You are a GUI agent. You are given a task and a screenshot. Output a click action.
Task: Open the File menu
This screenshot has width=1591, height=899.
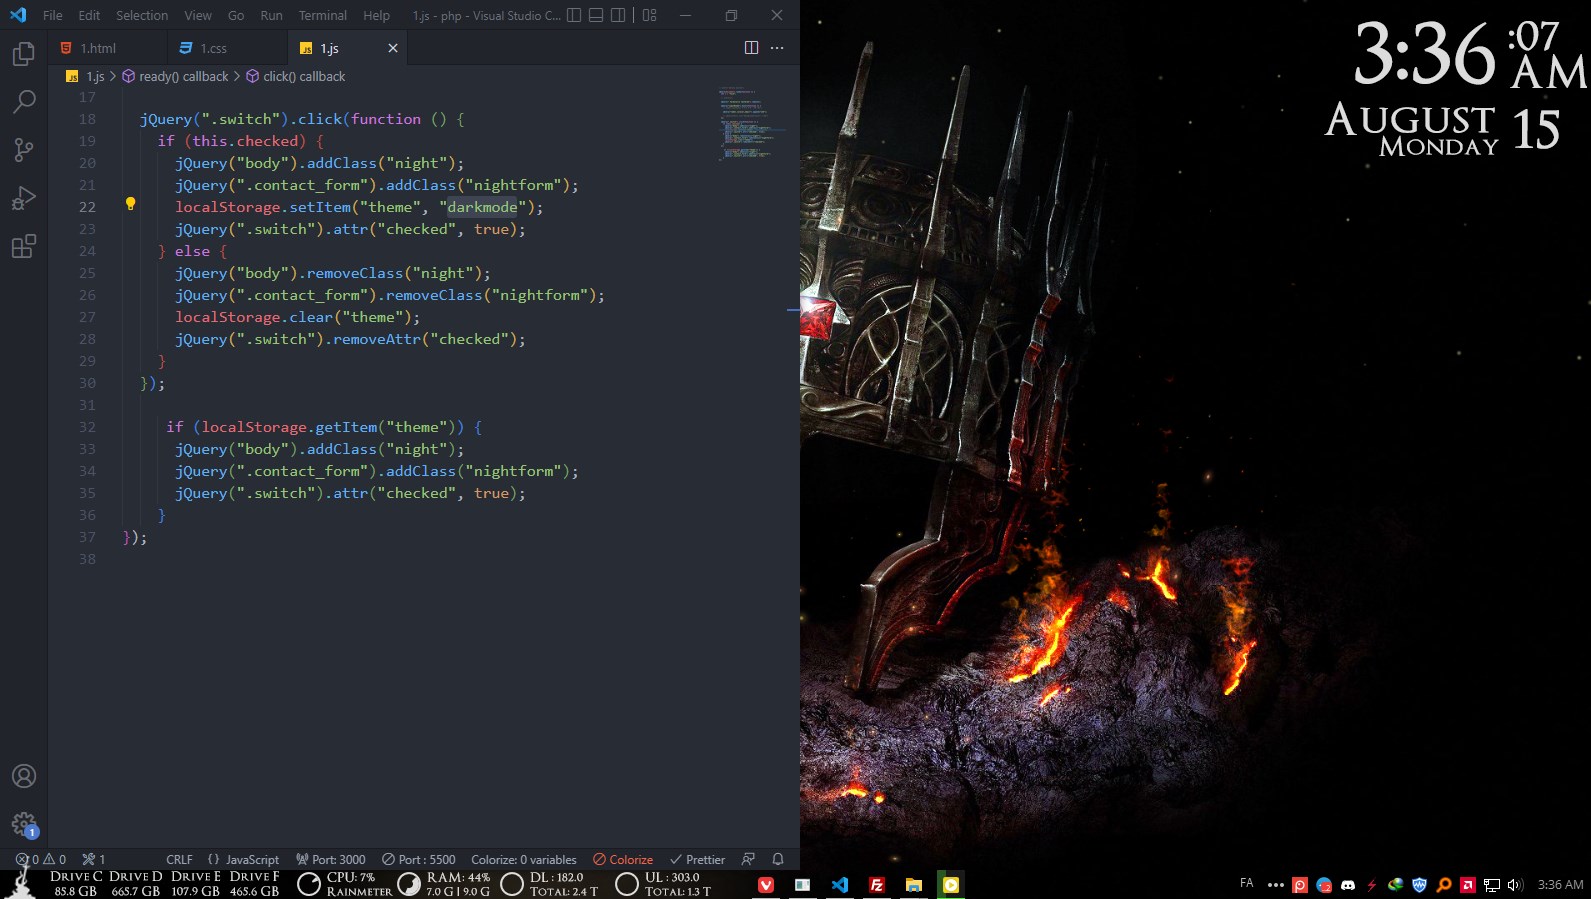[x=53, y=15]
